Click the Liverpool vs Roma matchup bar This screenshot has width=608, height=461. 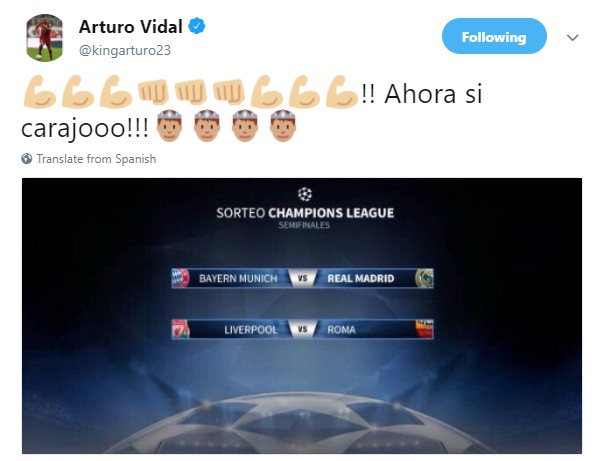(302, 329)
